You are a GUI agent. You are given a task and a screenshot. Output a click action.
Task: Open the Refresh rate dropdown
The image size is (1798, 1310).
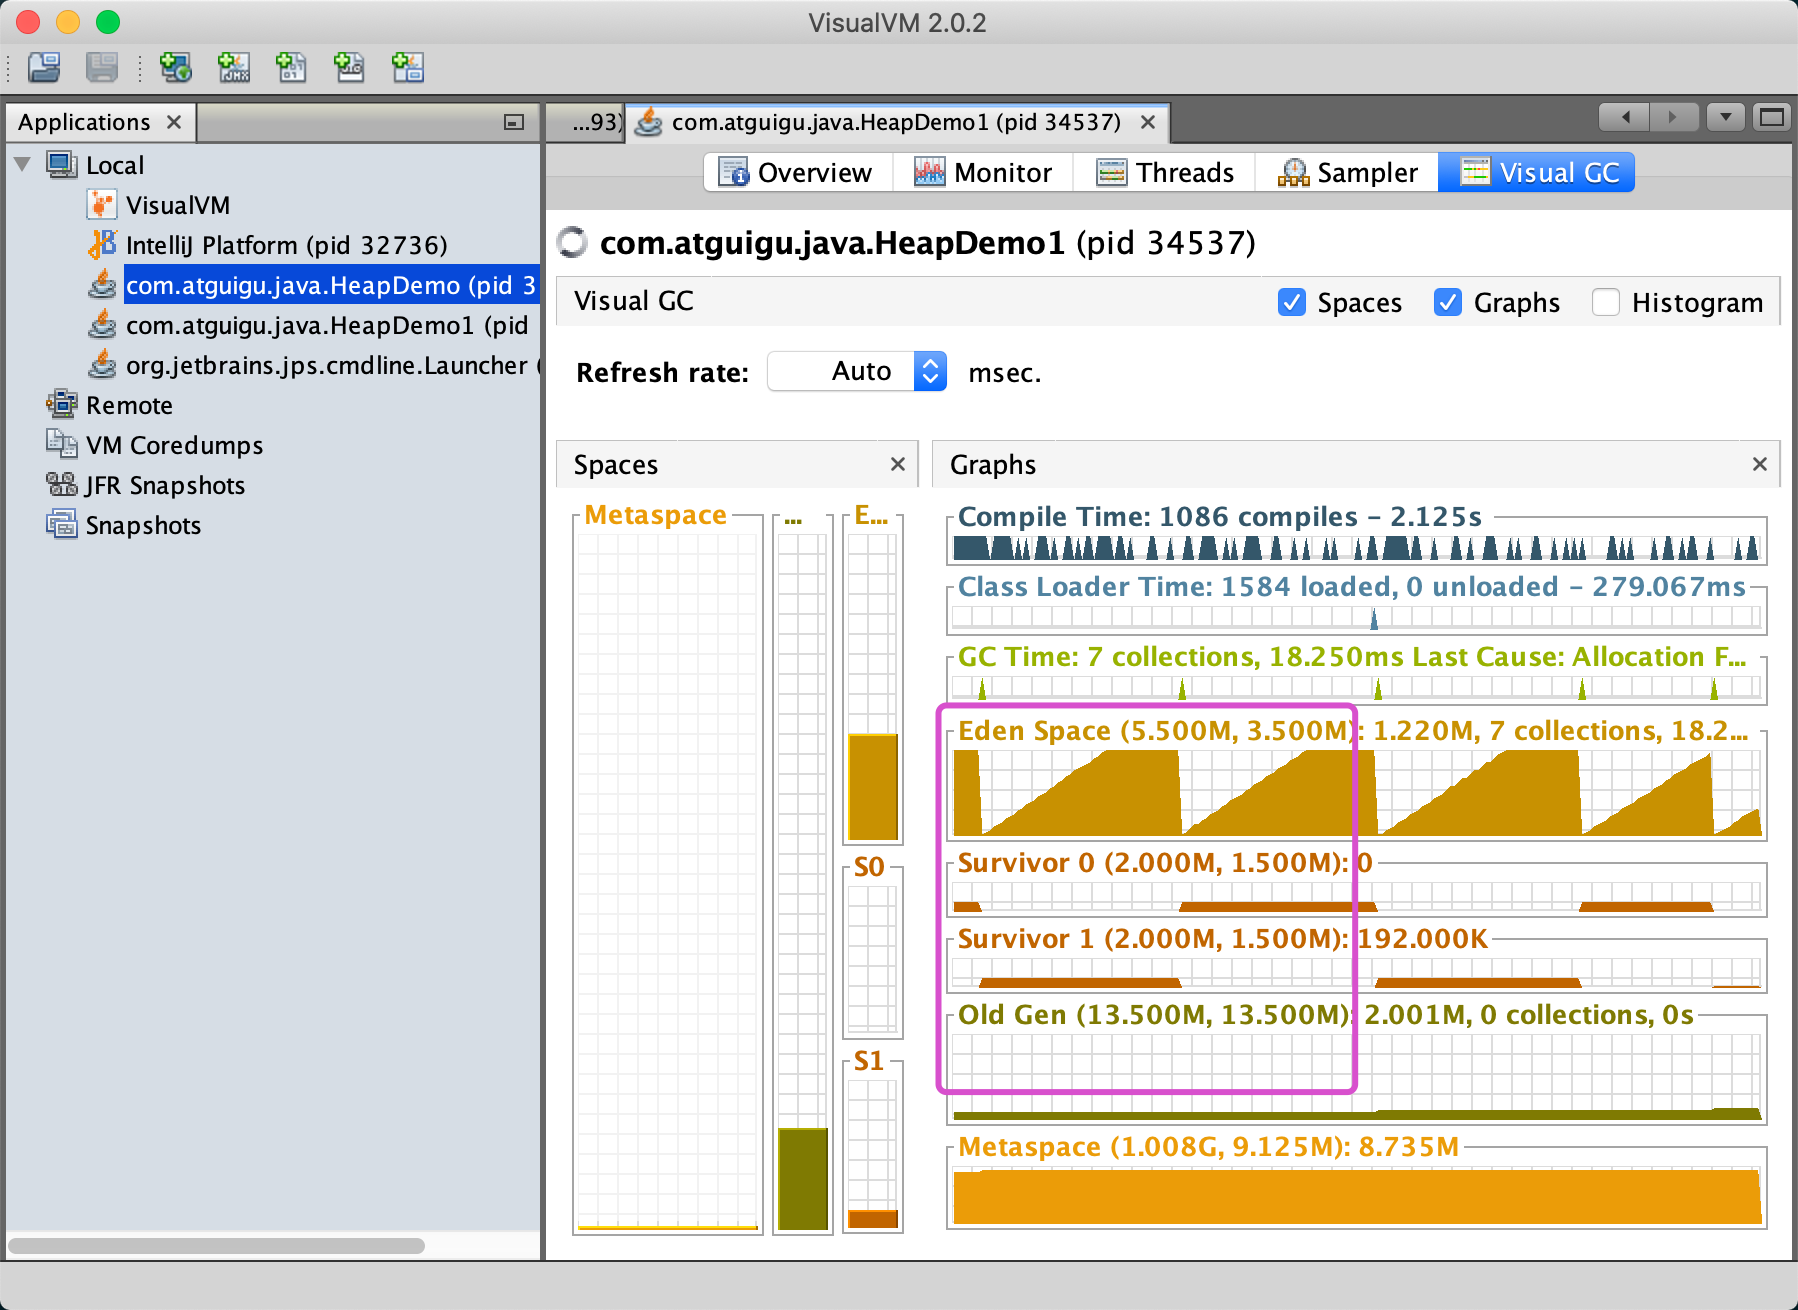click(x=929, y=372)
